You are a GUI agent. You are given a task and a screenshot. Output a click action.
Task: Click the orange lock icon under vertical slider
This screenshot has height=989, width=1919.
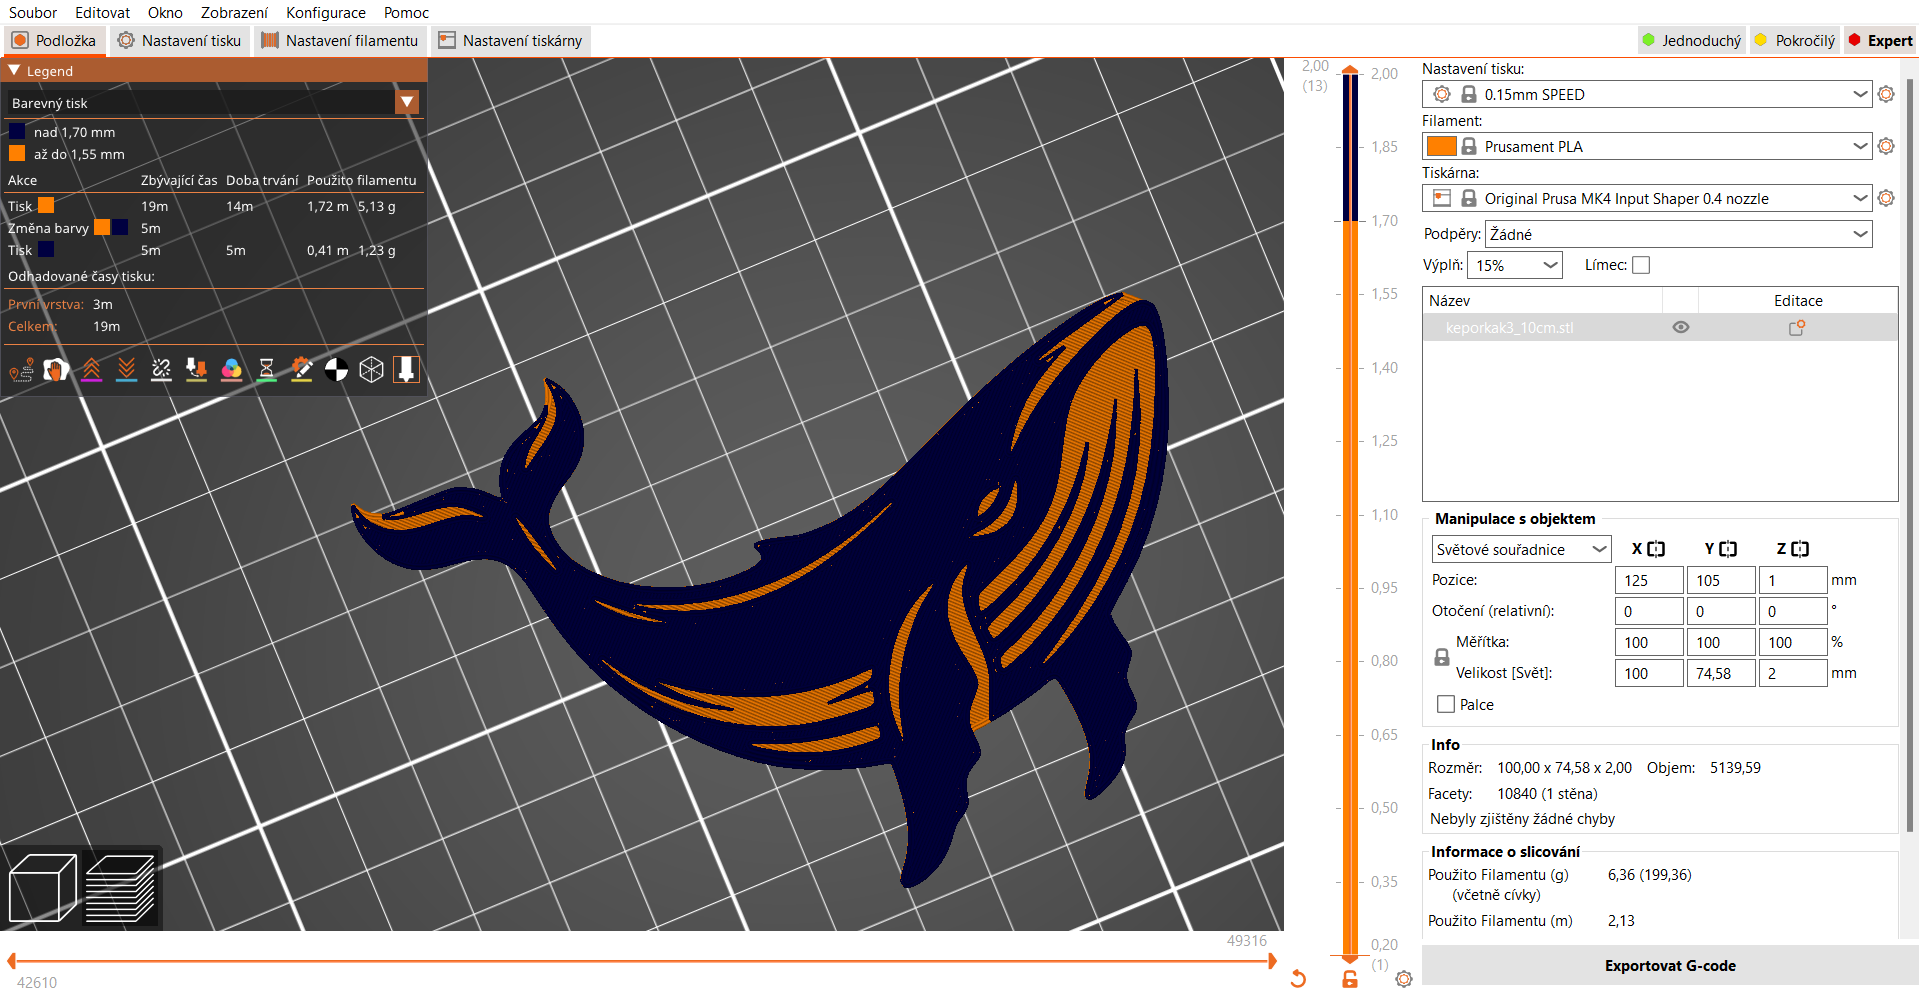click(1350, 979)
